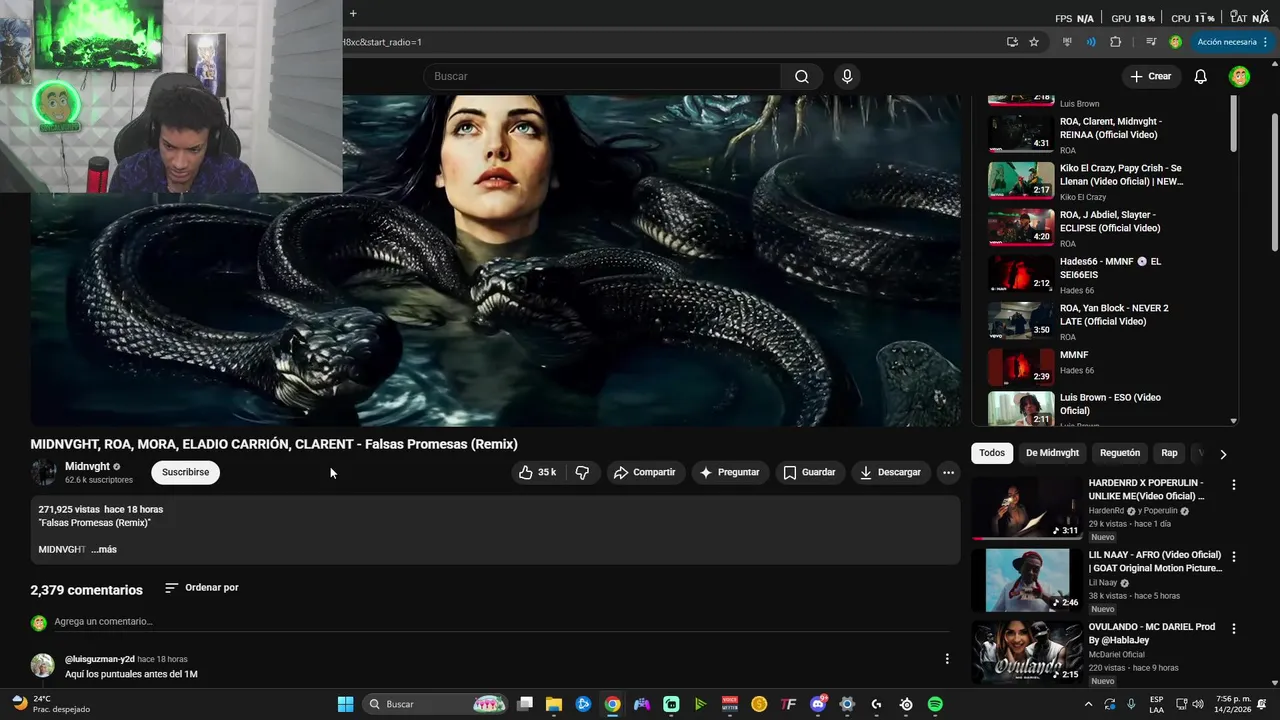Open options for HARDENRD X POPERULIN video

pyautogui.click(x=1233, y=485)
